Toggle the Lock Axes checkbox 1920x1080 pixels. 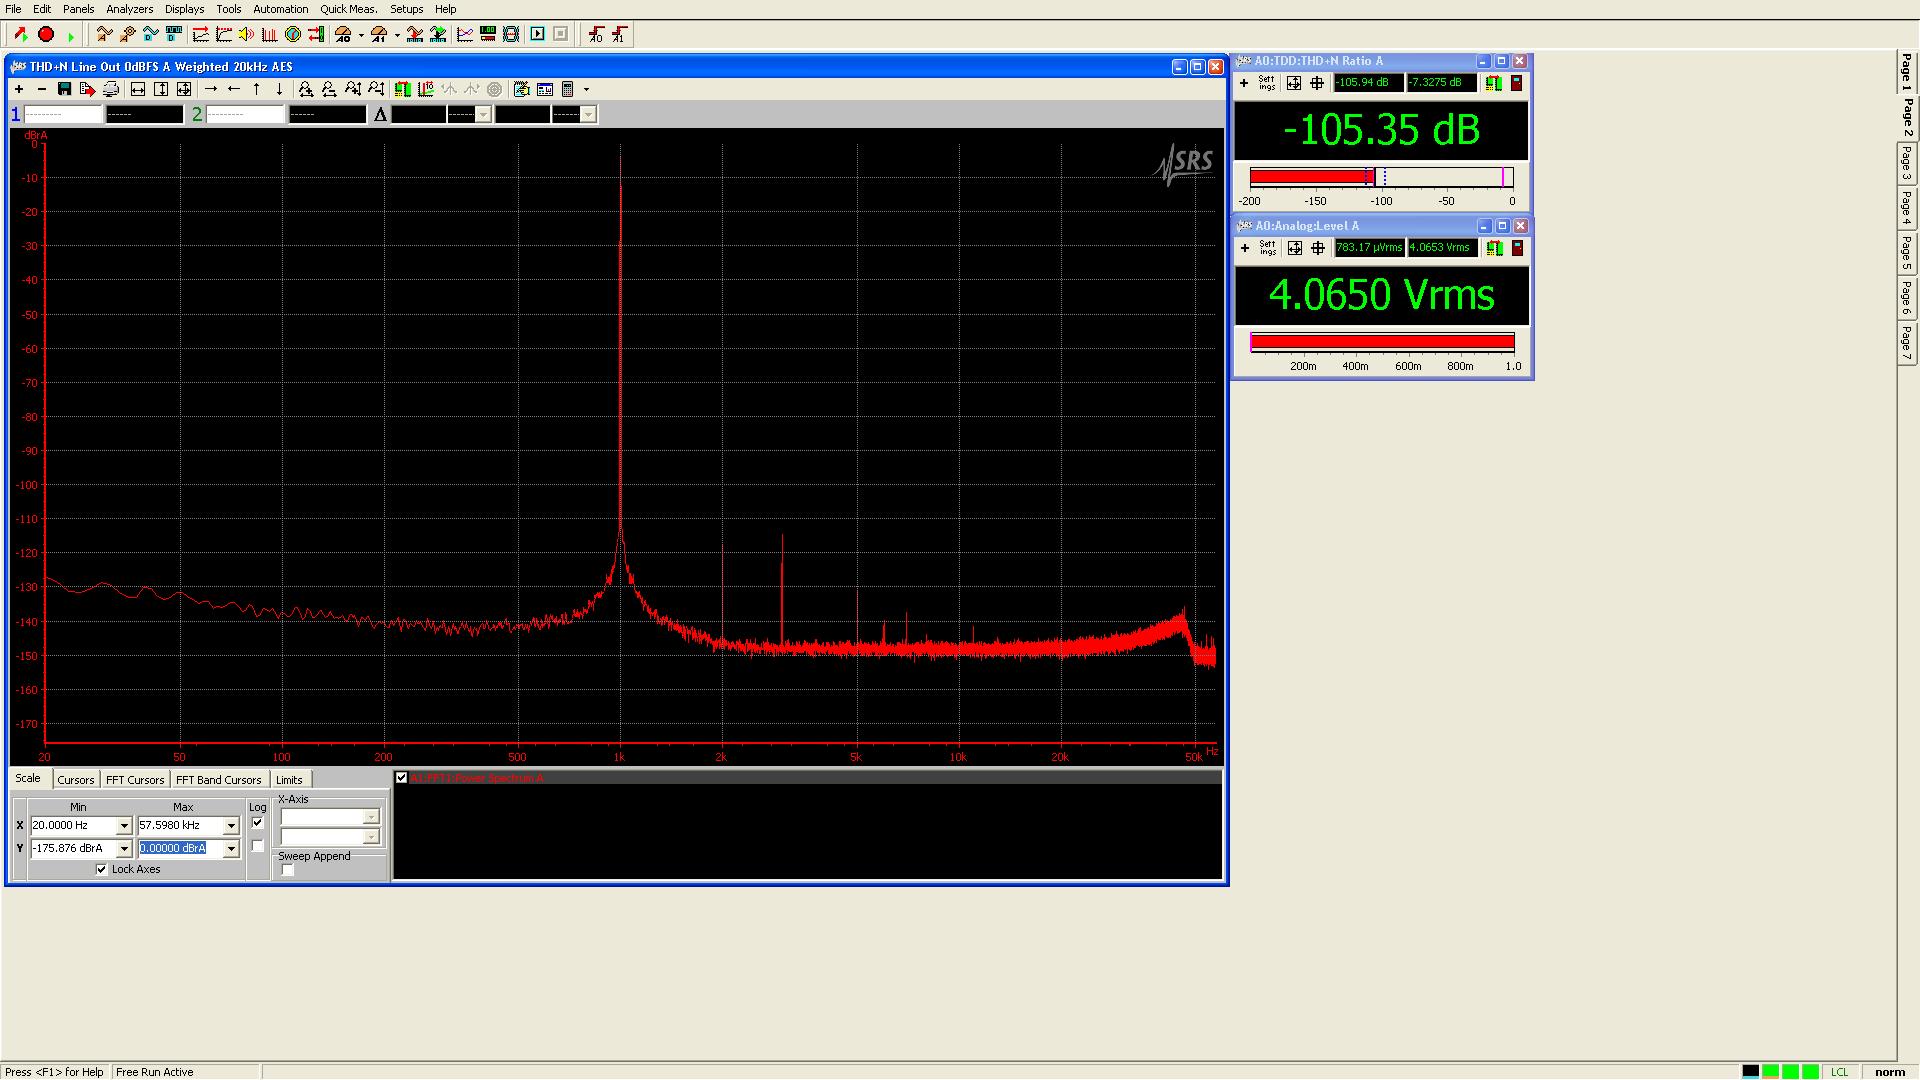click(x=101, y=869)
